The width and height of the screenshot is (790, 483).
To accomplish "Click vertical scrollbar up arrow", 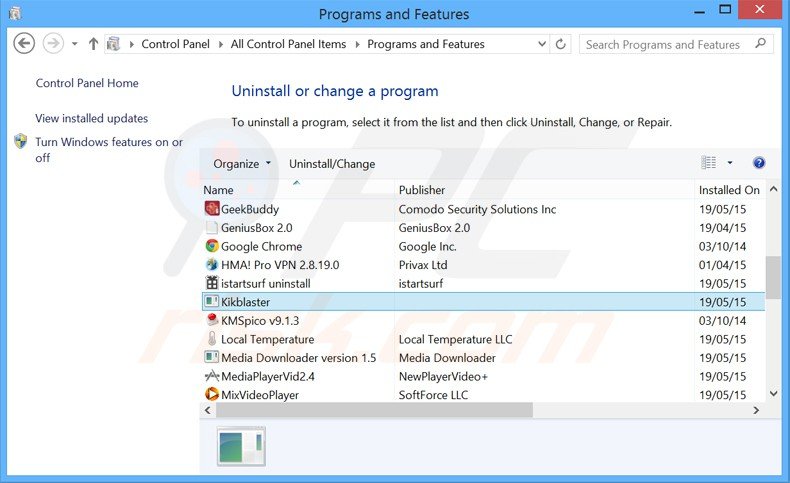I will click(x=774, y=189).
